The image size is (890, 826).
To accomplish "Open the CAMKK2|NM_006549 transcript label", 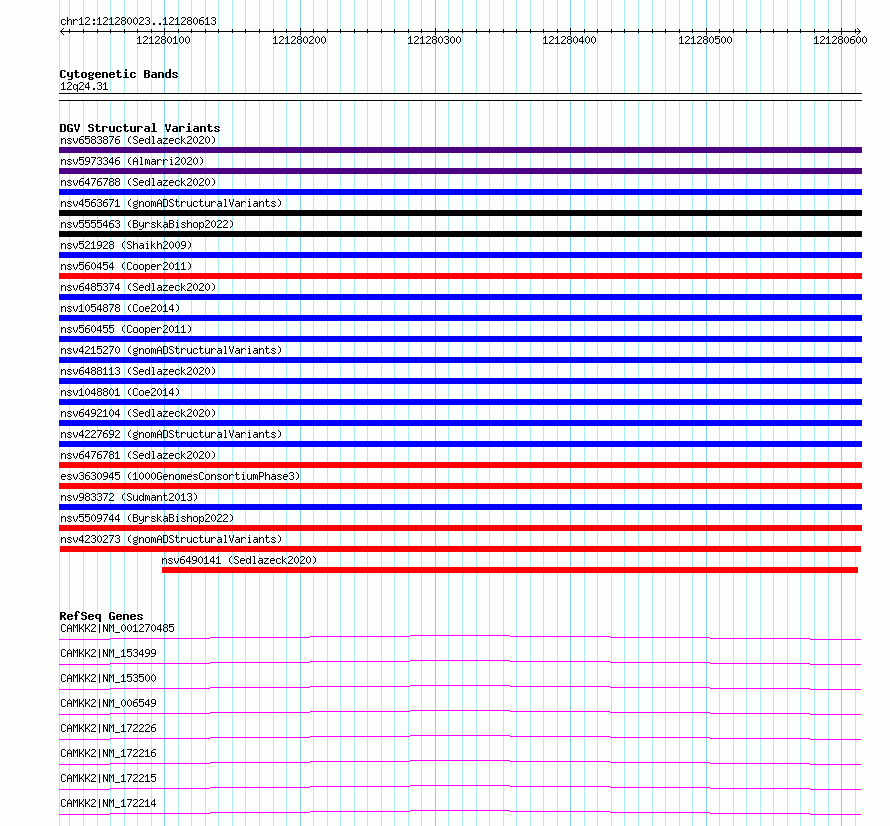I will (x=108, y=703).
